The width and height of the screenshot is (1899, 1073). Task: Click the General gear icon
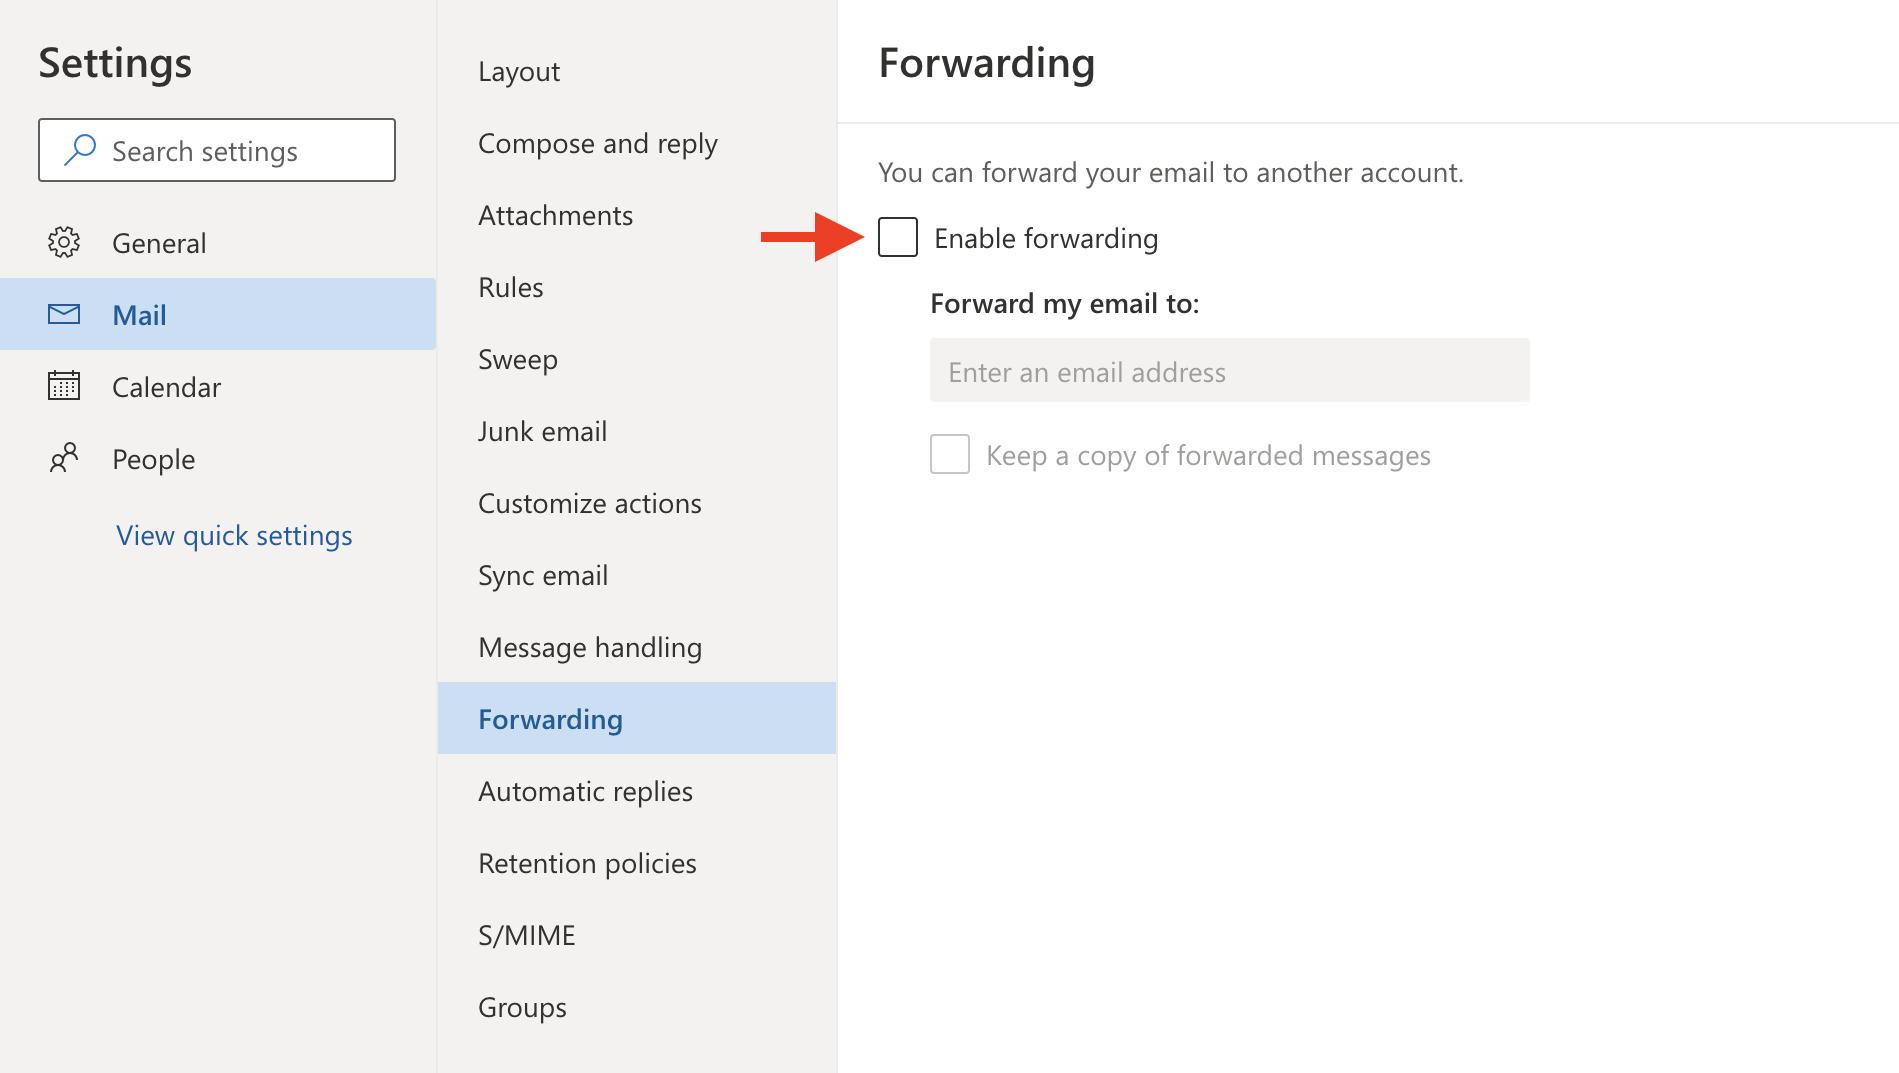click(x=64, y=242)
